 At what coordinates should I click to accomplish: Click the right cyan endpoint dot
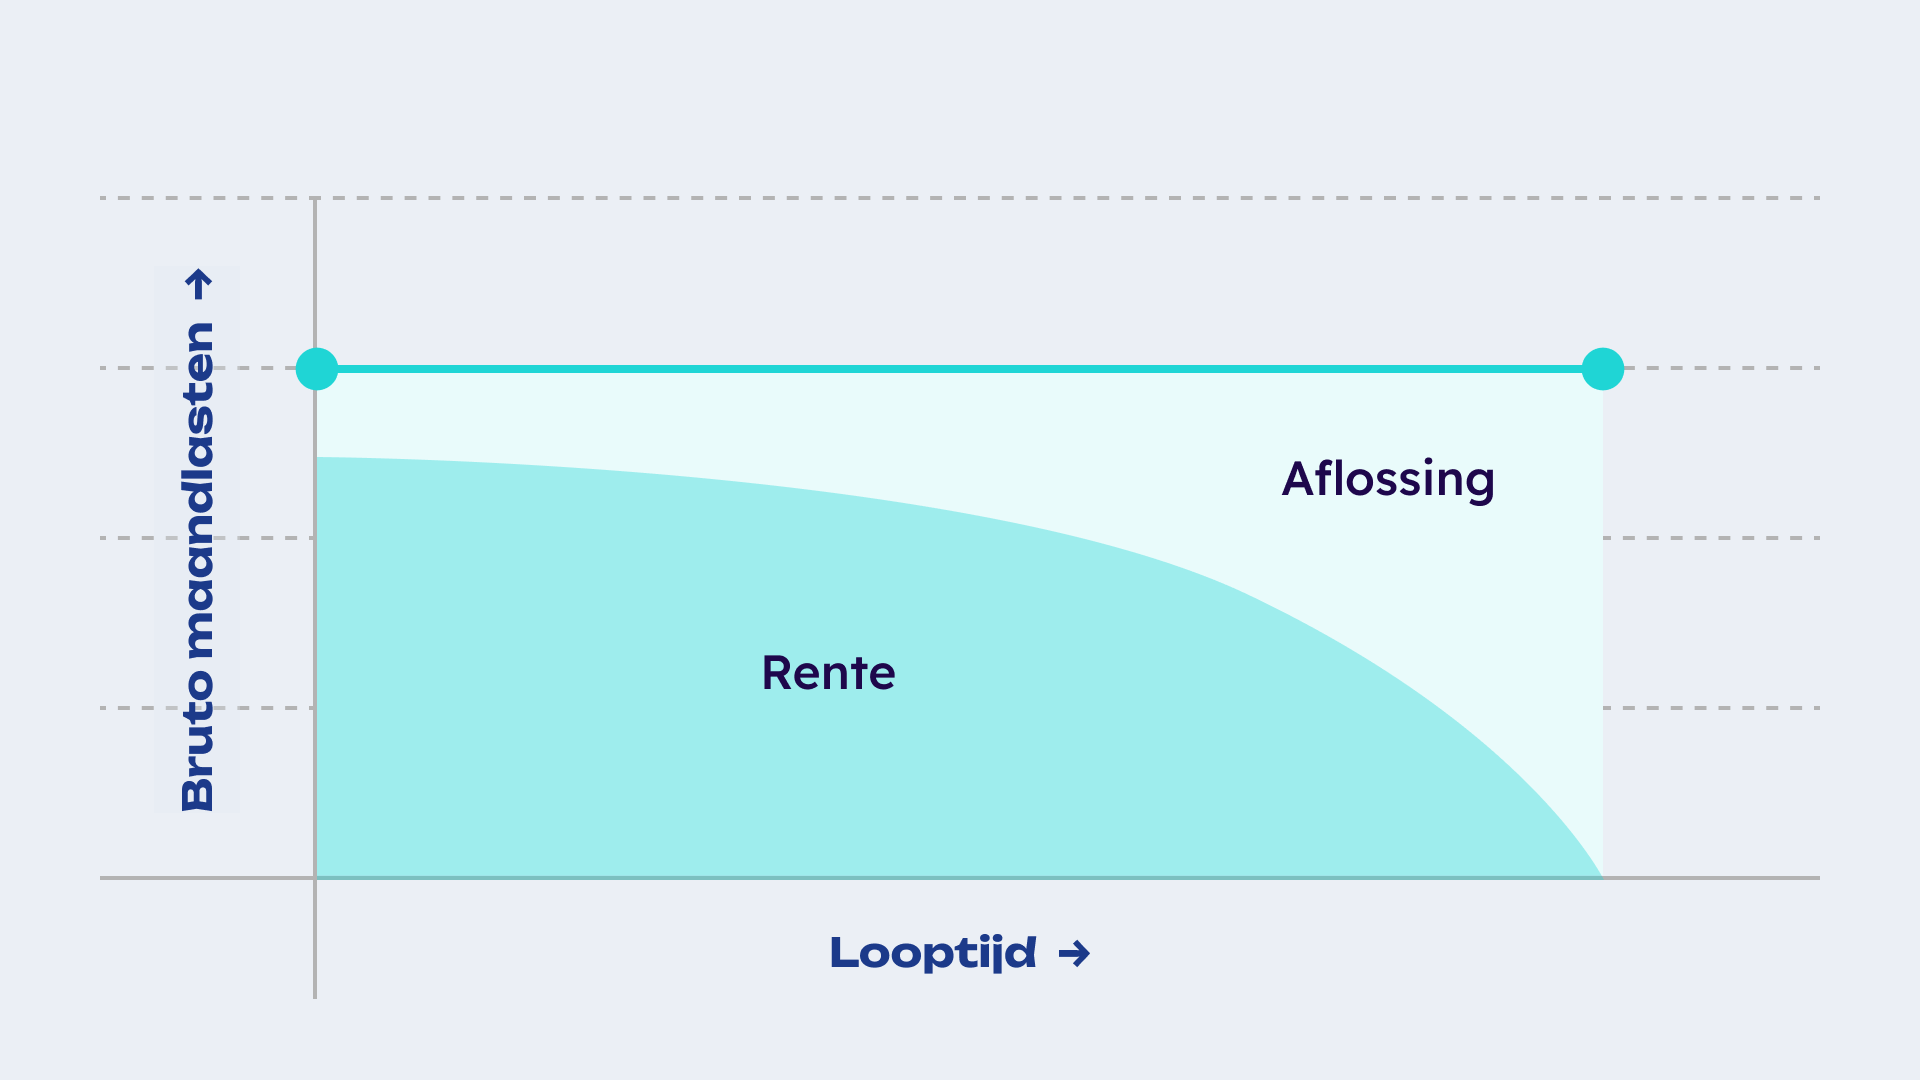click(1603, 369)
